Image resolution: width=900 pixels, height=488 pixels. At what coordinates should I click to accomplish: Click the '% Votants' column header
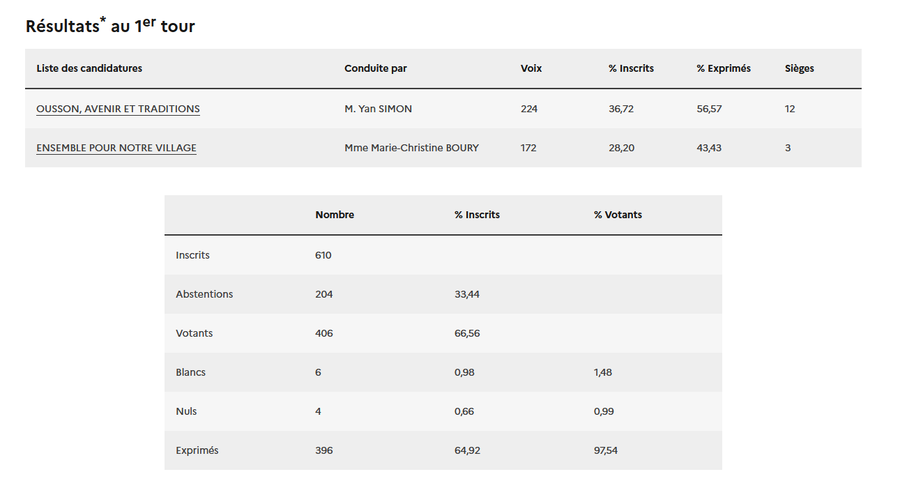[x=618, y=215]
